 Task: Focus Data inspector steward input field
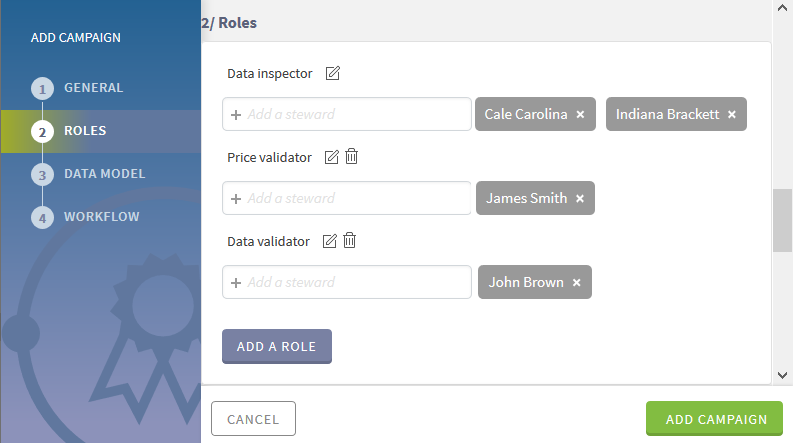point(346,114)
